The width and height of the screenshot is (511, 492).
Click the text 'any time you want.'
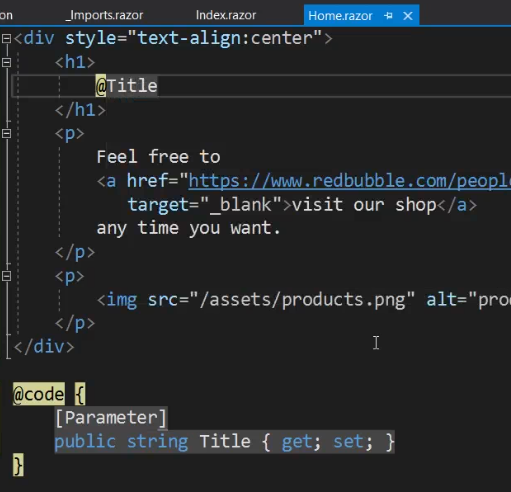[x=188, y=229]
